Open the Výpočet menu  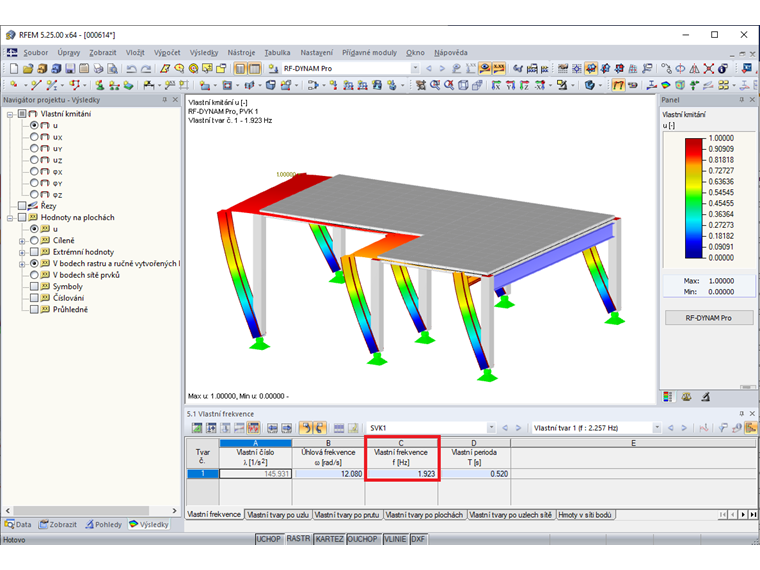click(x=167, y=52)
